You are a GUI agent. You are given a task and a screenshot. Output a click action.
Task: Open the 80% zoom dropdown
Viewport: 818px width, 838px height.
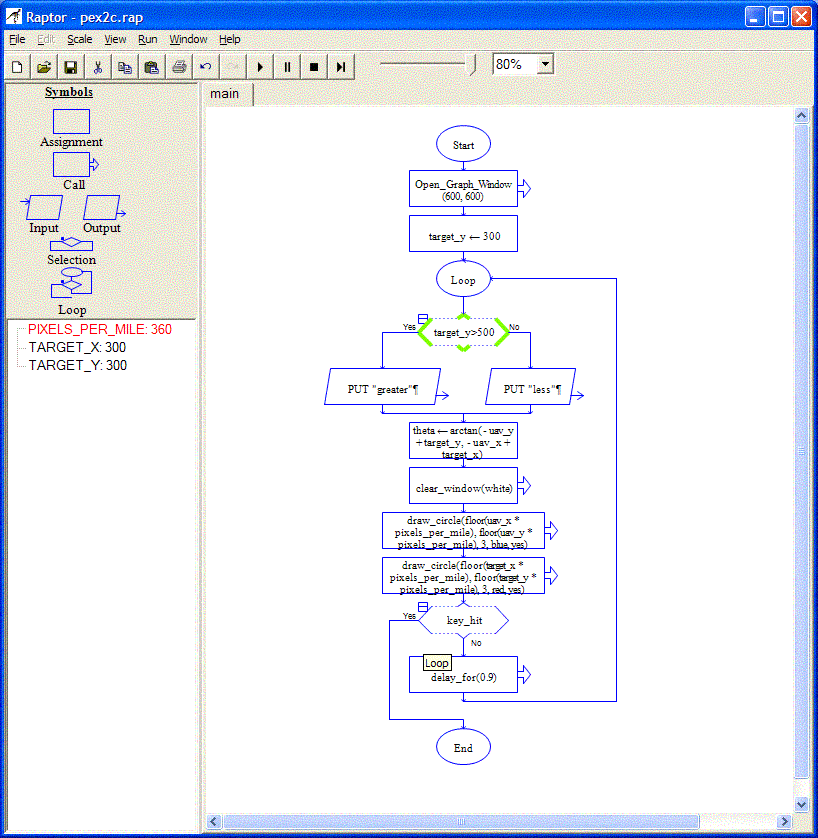click(x=545, y=64)
